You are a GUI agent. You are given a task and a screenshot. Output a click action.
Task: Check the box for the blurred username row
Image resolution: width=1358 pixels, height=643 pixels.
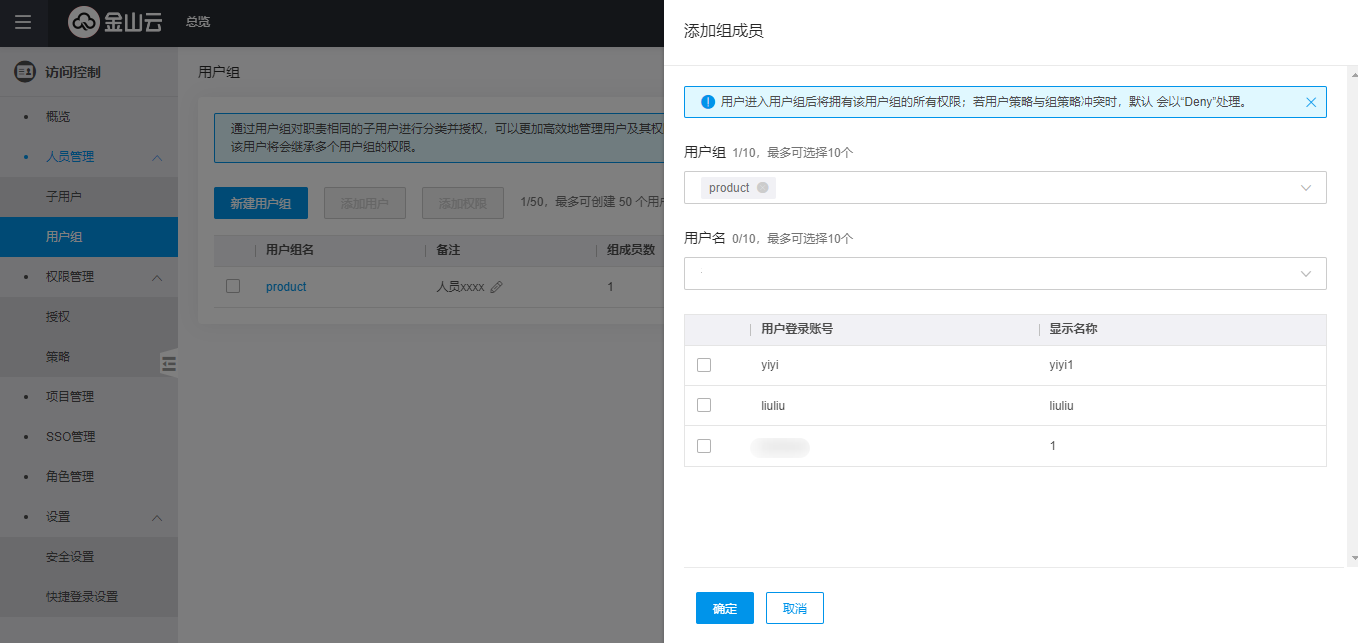coord(704,446)
